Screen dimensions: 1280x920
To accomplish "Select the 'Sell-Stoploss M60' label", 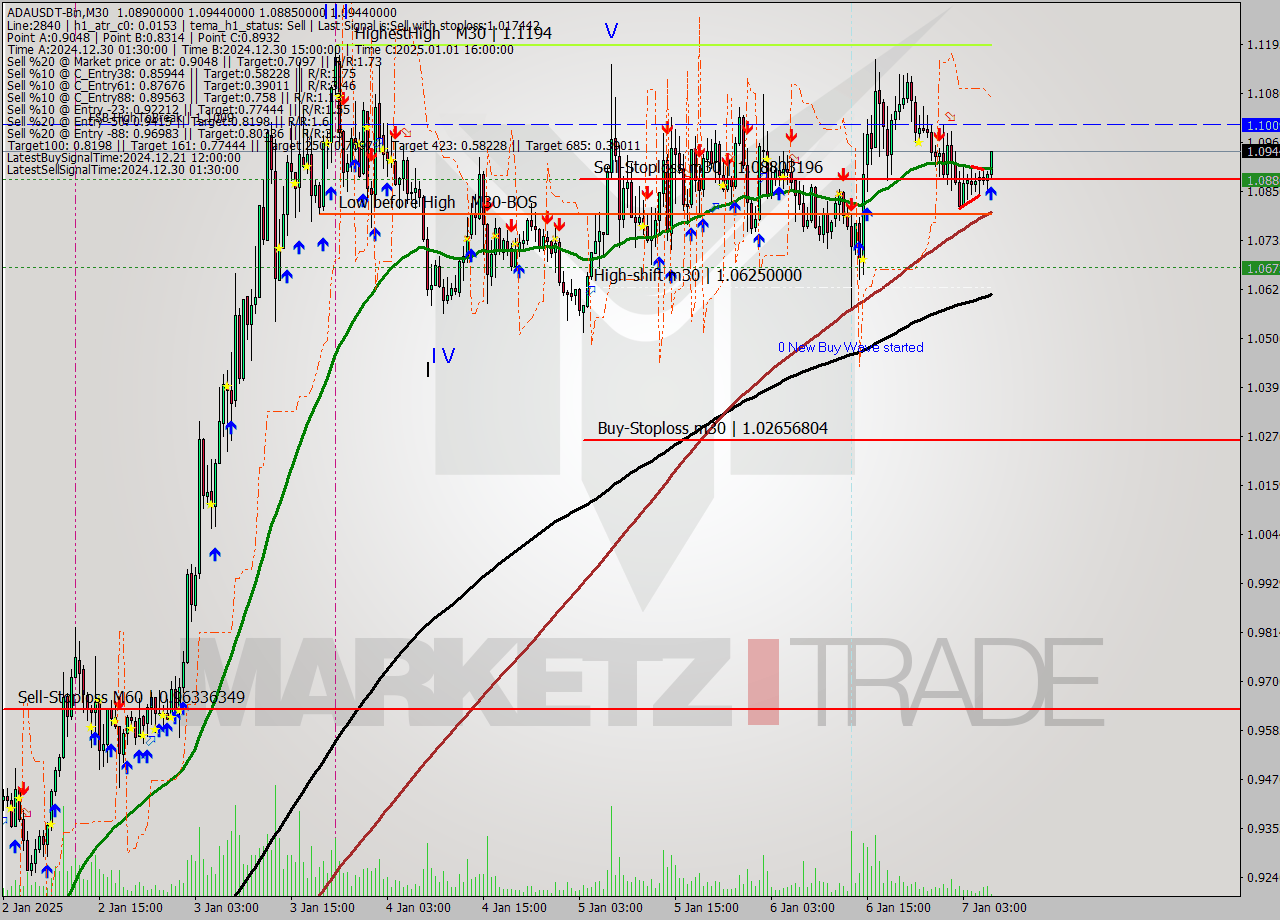I will click(131, 697).
